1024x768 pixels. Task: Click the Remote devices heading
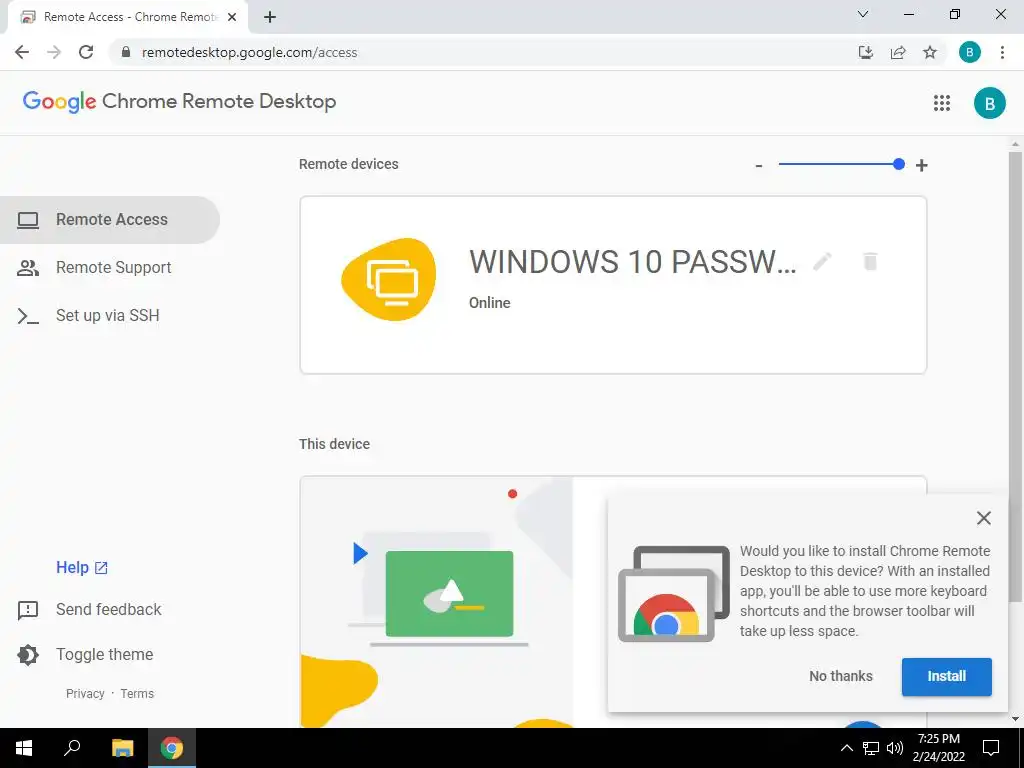pyautogui.click(x=349, y=164)
